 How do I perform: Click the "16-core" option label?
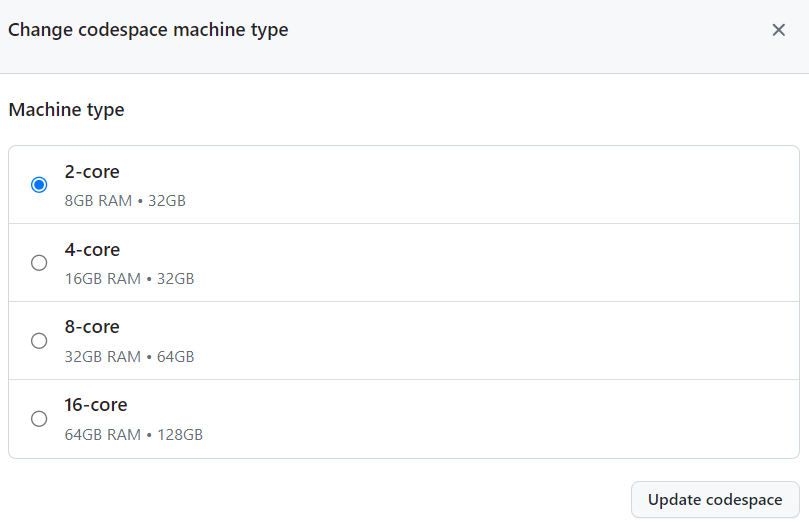tap(96, 405)
